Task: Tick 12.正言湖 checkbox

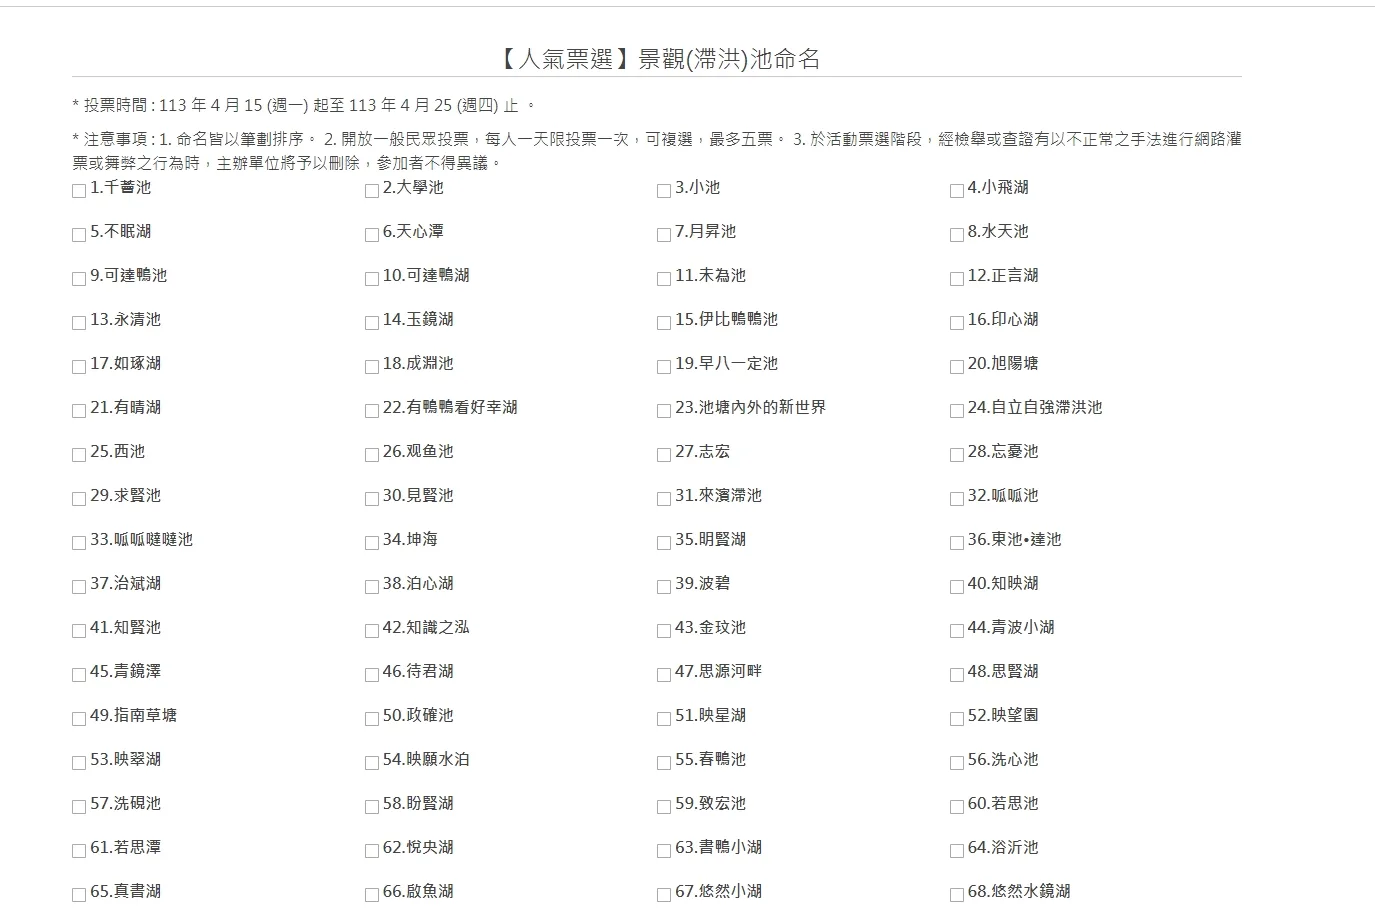Action: click(x=957, y=279)
